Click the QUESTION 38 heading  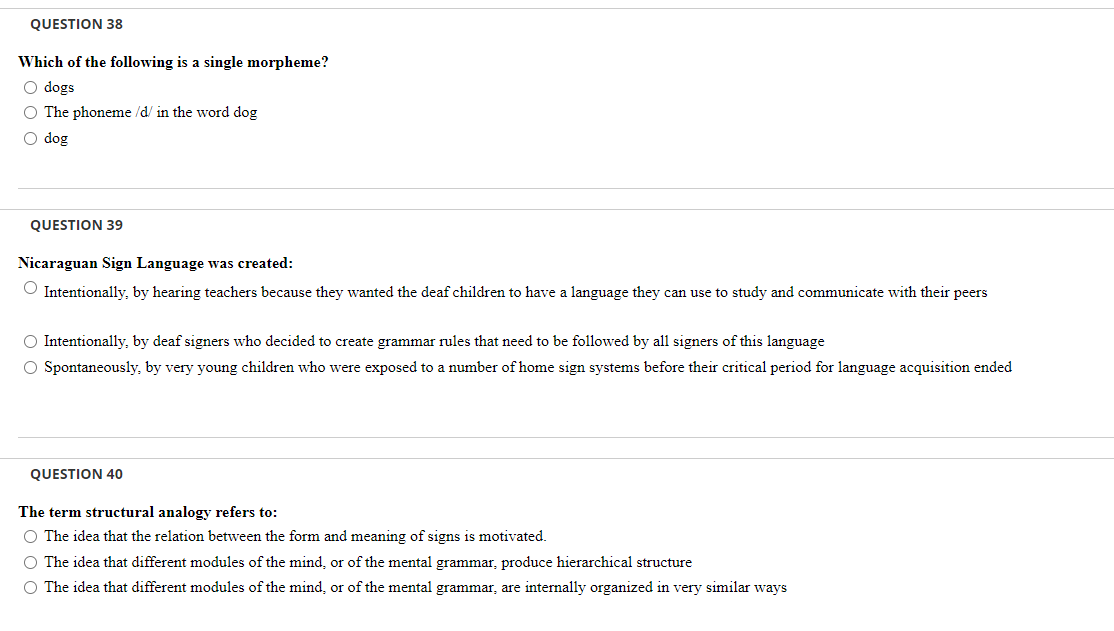point(76,24)
